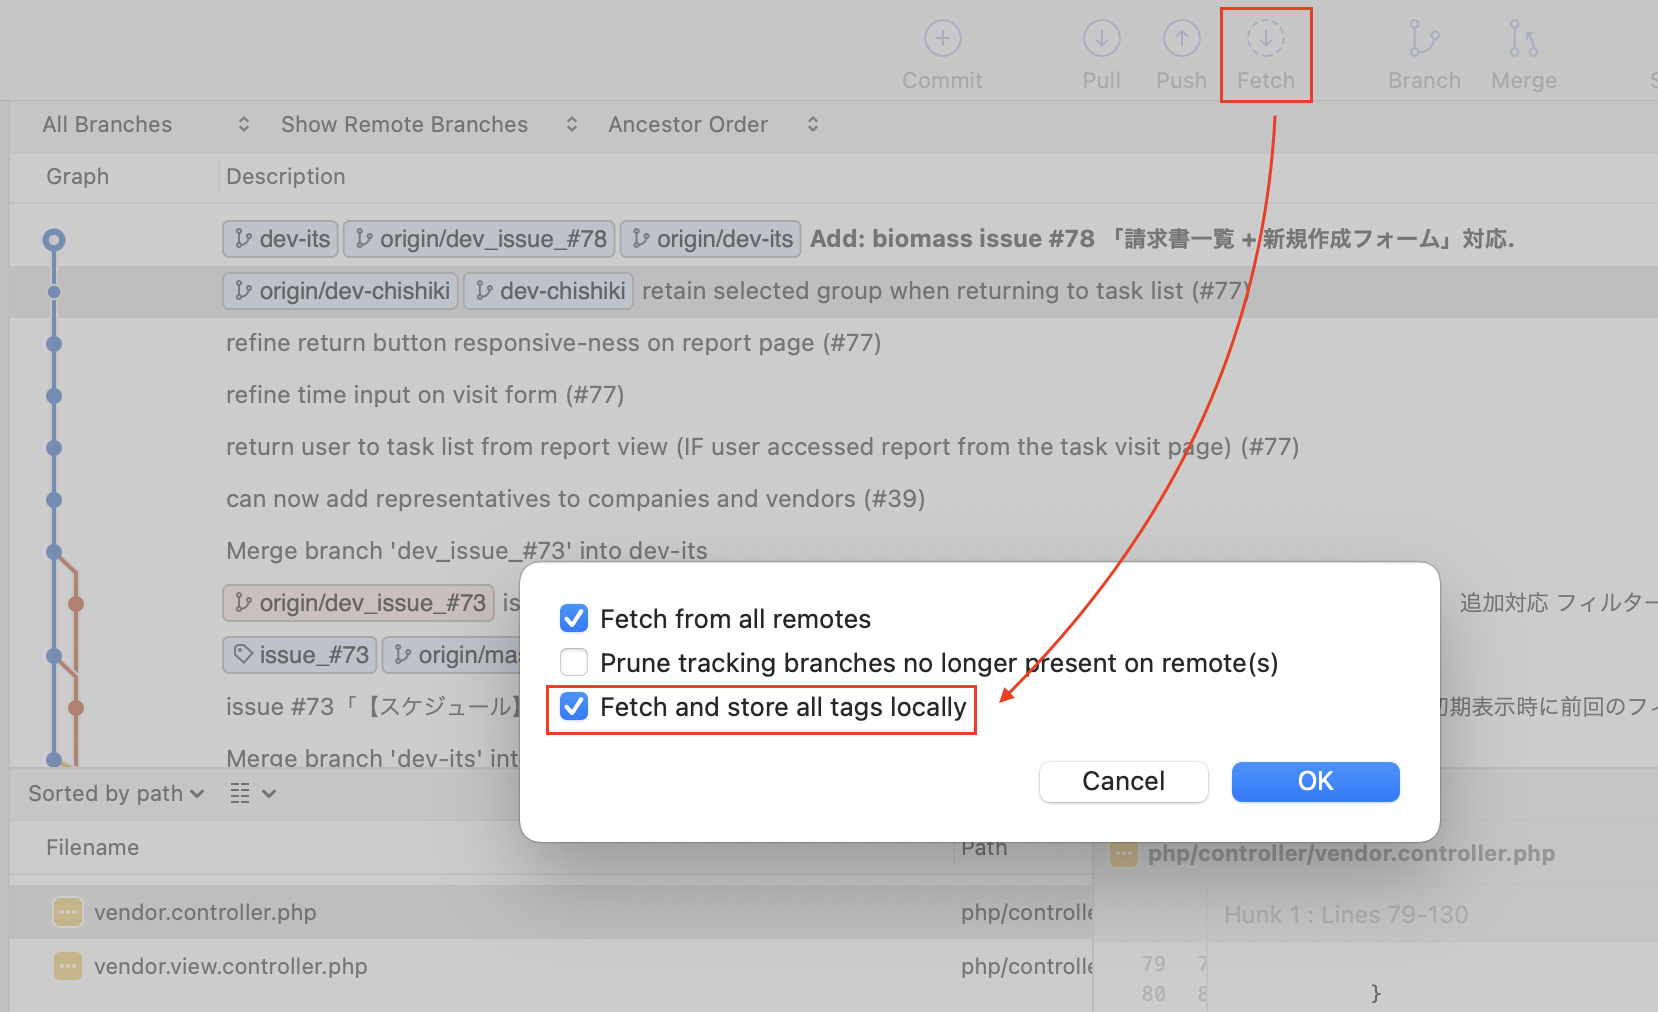Open the Sorted by path menu
Image resolution: width=1658 pixels, height=1012 pixels.
point(116,794)
